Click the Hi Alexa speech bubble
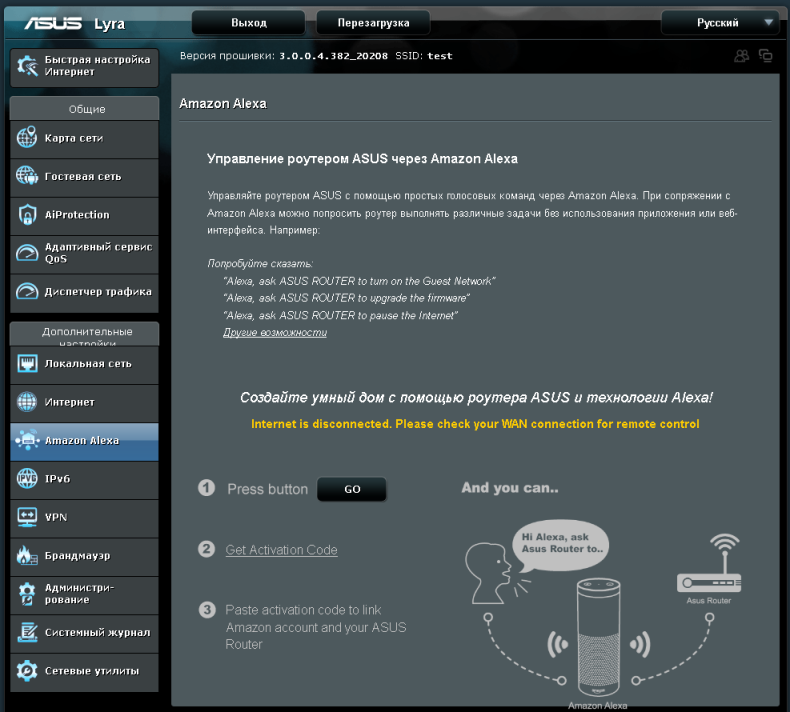The width and height of the screenshot is (790, 712). tap(561, 544)
